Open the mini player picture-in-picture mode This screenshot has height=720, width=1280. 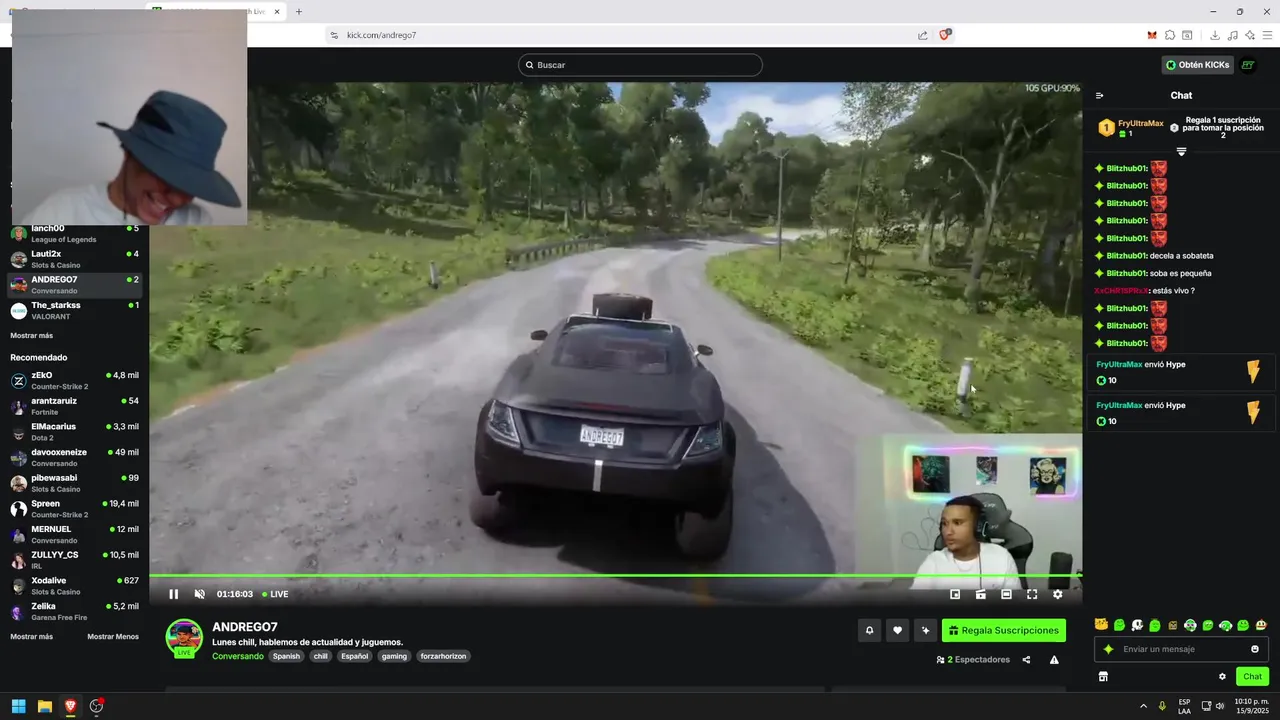tap(955, 594)
